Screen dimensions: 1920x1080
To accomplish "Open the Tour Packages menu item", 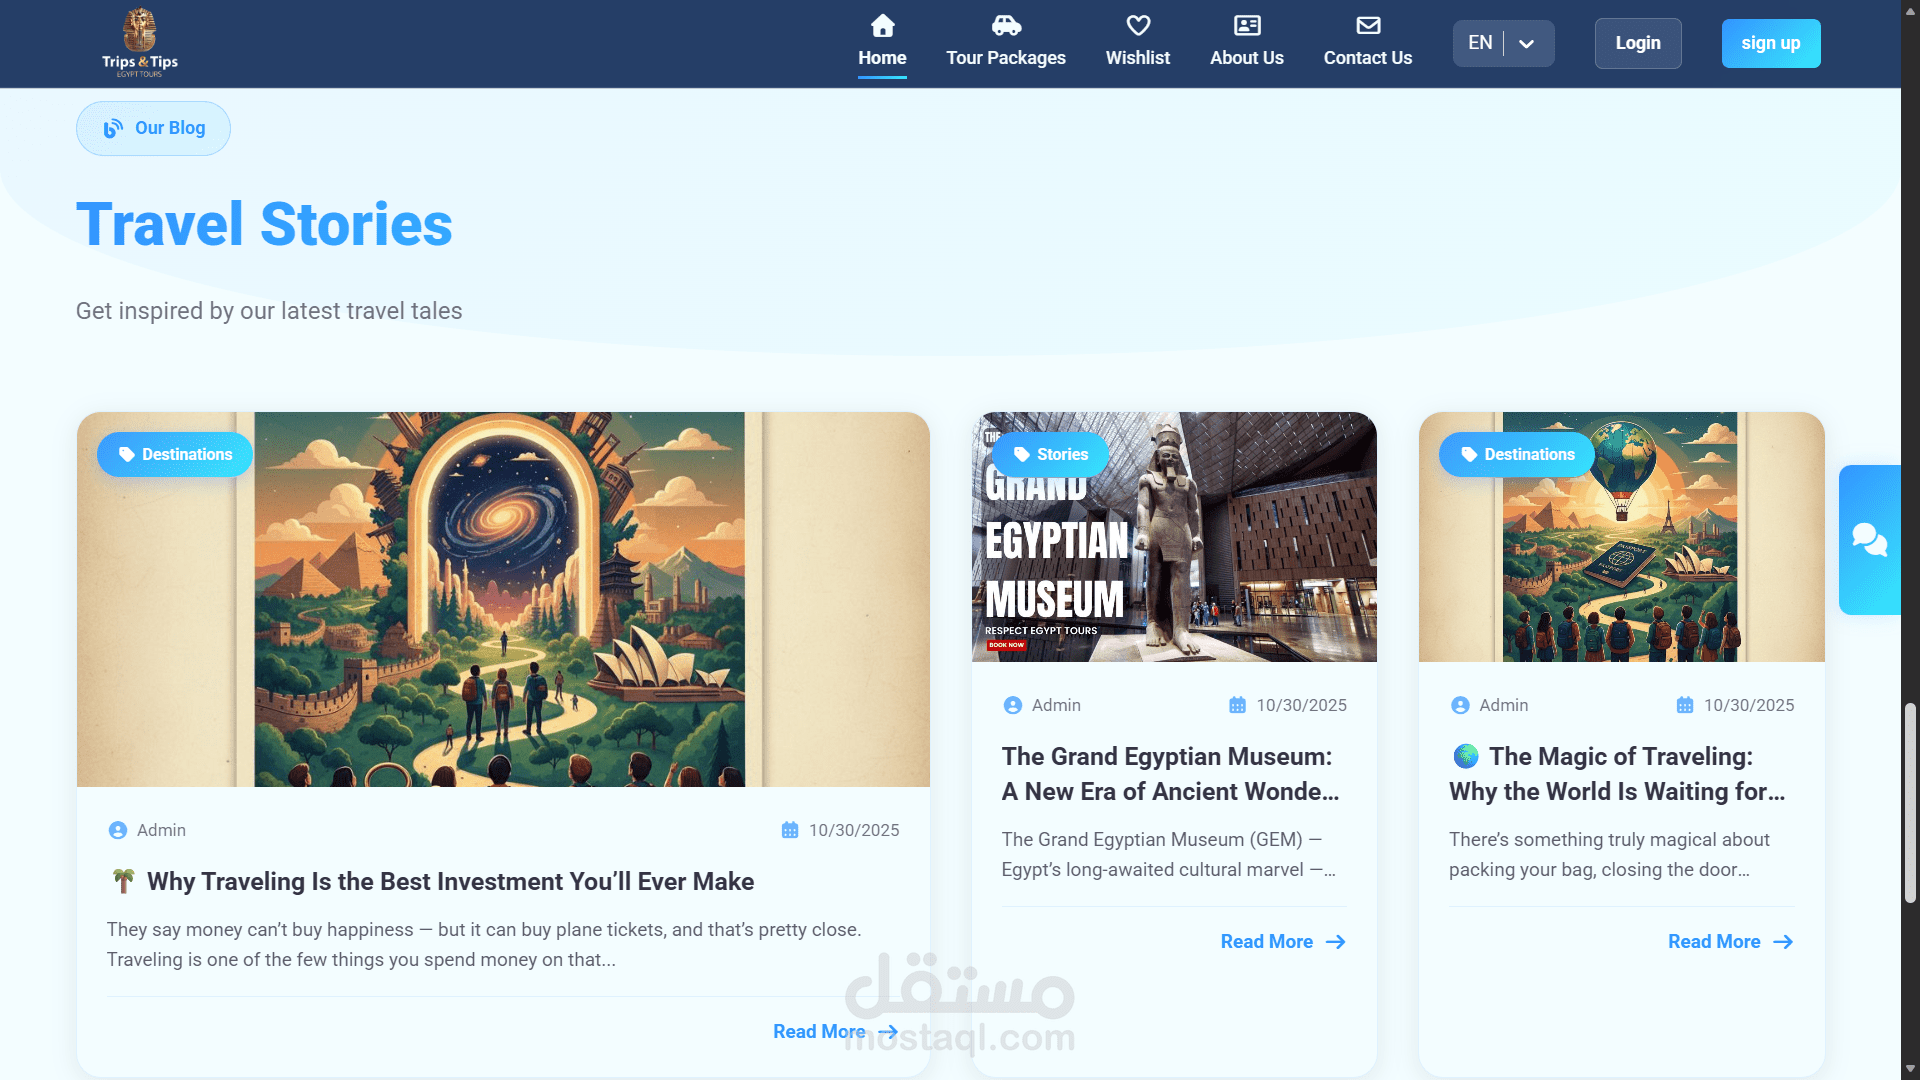I will pos(1006,58).
